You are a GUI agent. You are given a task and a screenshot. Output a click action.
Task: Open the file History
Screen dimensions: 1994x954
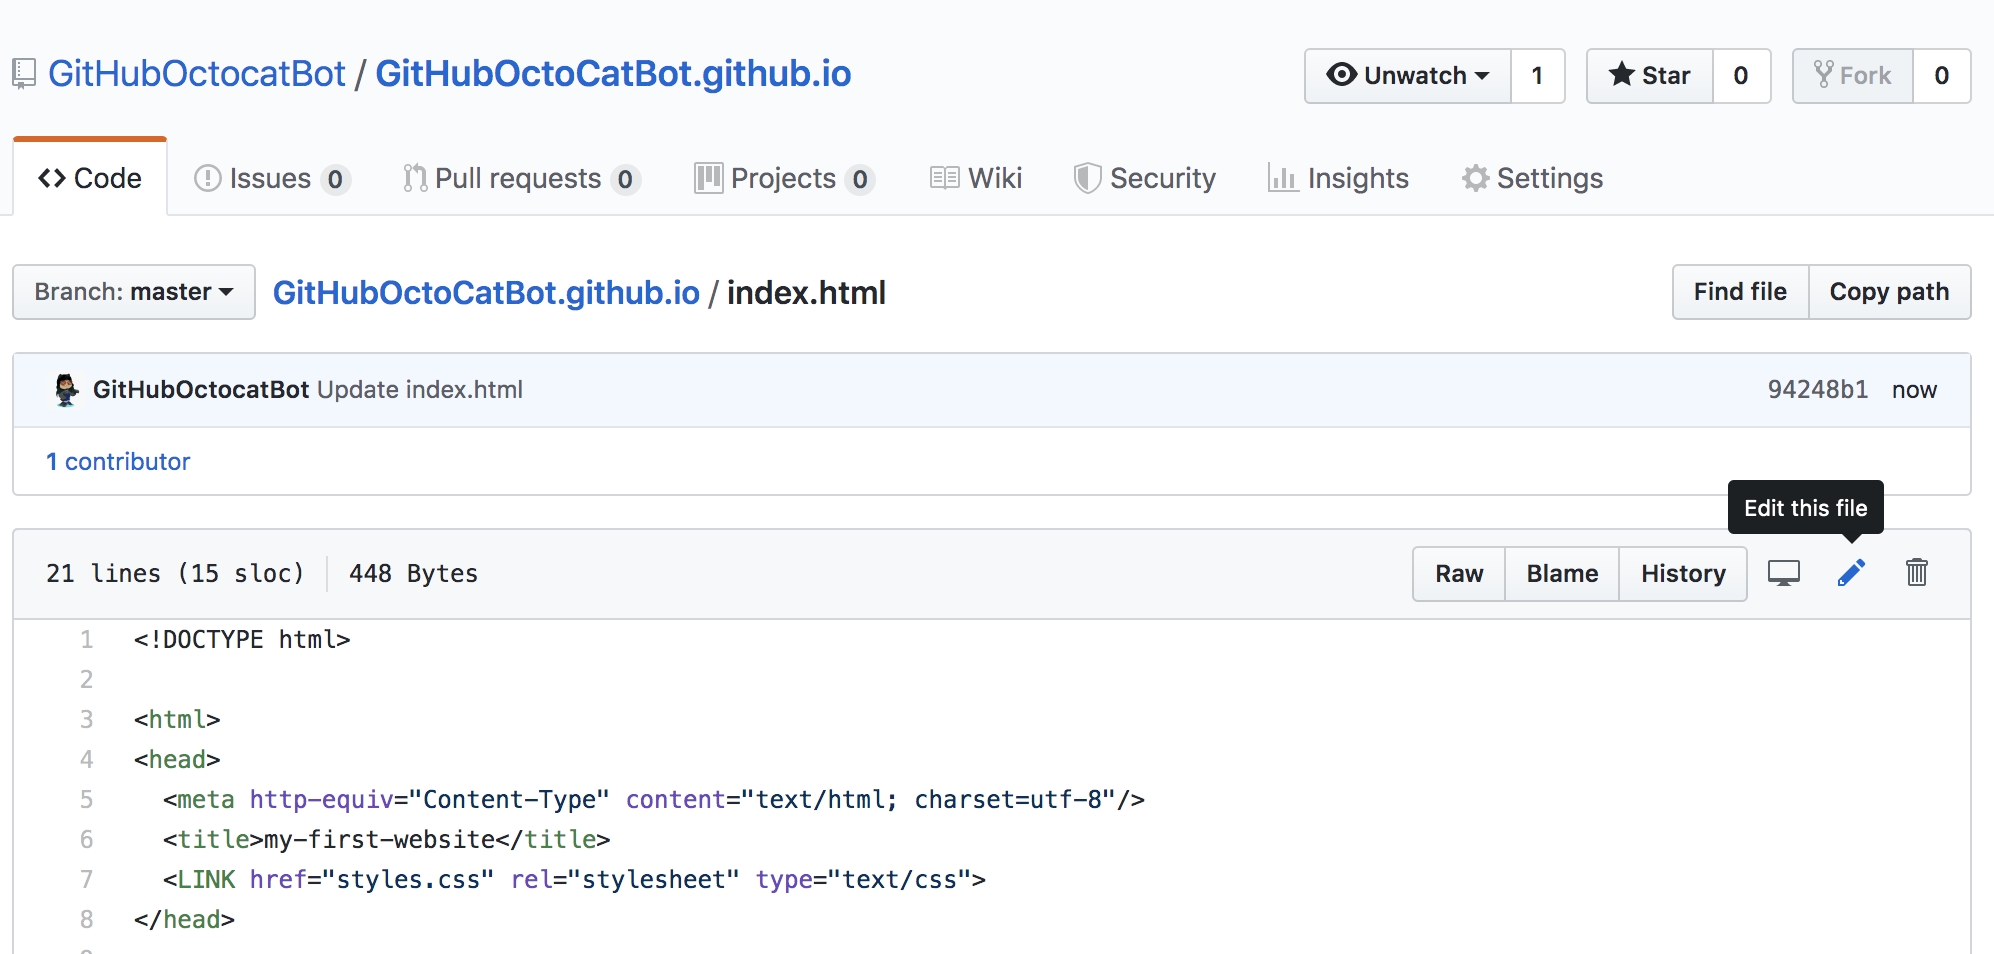click(1683, 574)
